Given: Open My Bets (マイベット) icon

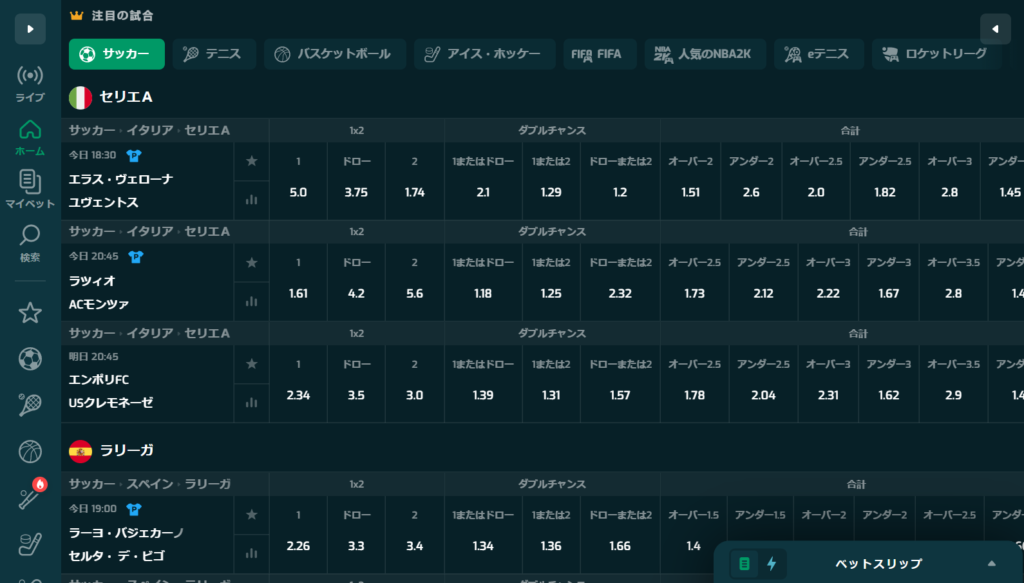Looking at the screenshot, I should (x=30, y=189).
